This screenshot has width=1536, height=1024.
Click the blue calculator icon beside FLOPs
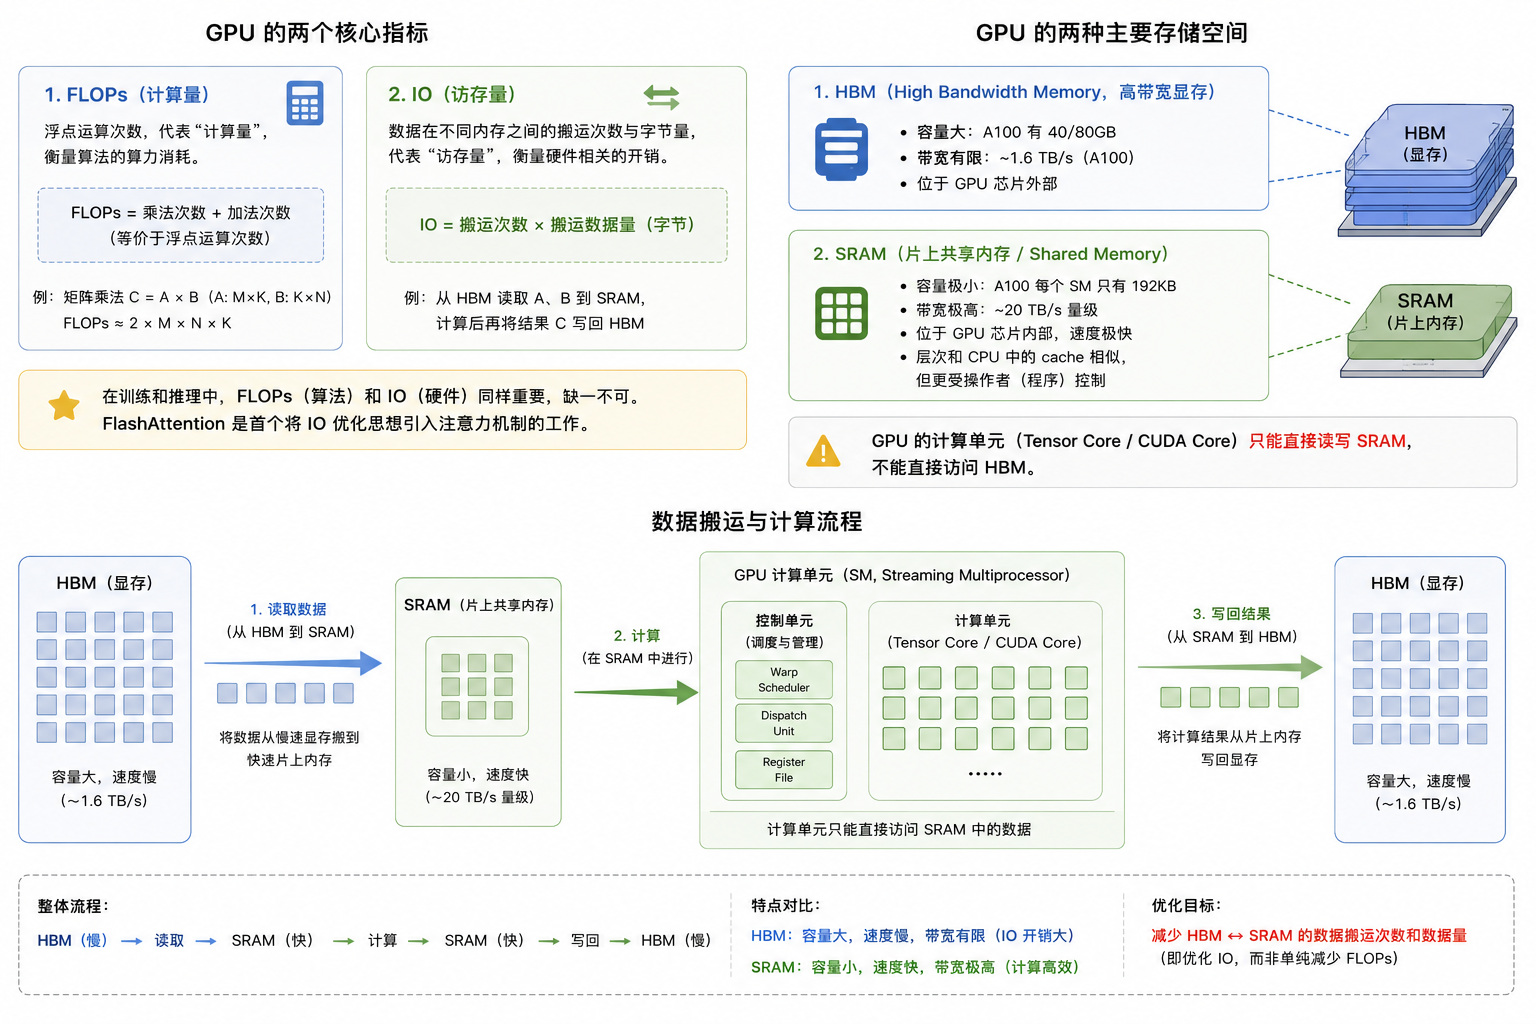coord(305,103)
